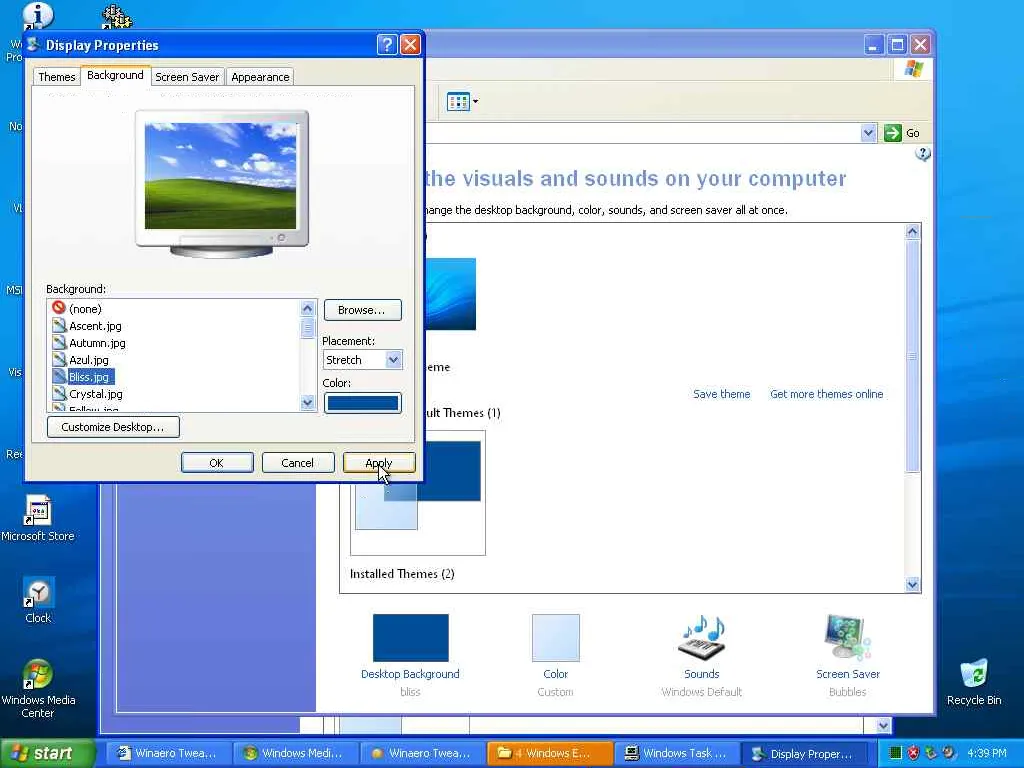1024x768 pixels.
Task: Click the green Go arrow button
Action: point(893,133)
